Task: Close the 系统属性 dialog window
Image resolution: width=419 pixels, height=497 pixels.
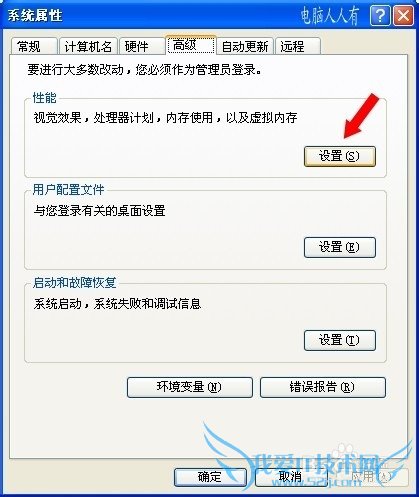Action: (403, 16)
